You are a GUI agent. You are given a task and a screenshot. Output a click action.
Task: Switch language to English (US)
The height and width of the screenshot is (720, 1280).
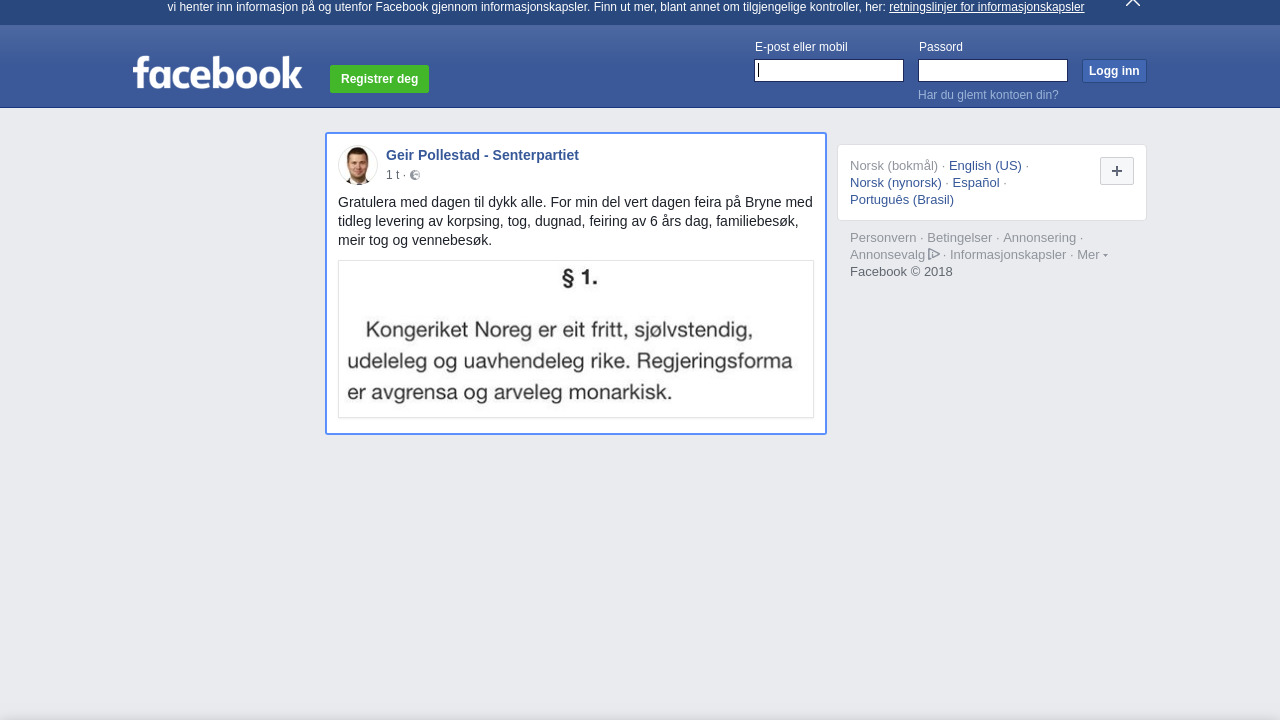click(985, 165)
